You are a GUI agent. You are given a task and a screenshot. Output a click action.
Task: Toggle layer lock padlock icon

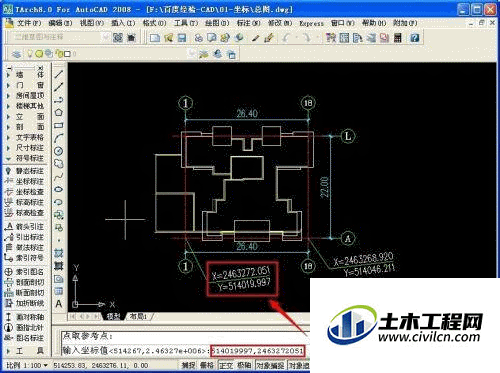click(59, 53)
